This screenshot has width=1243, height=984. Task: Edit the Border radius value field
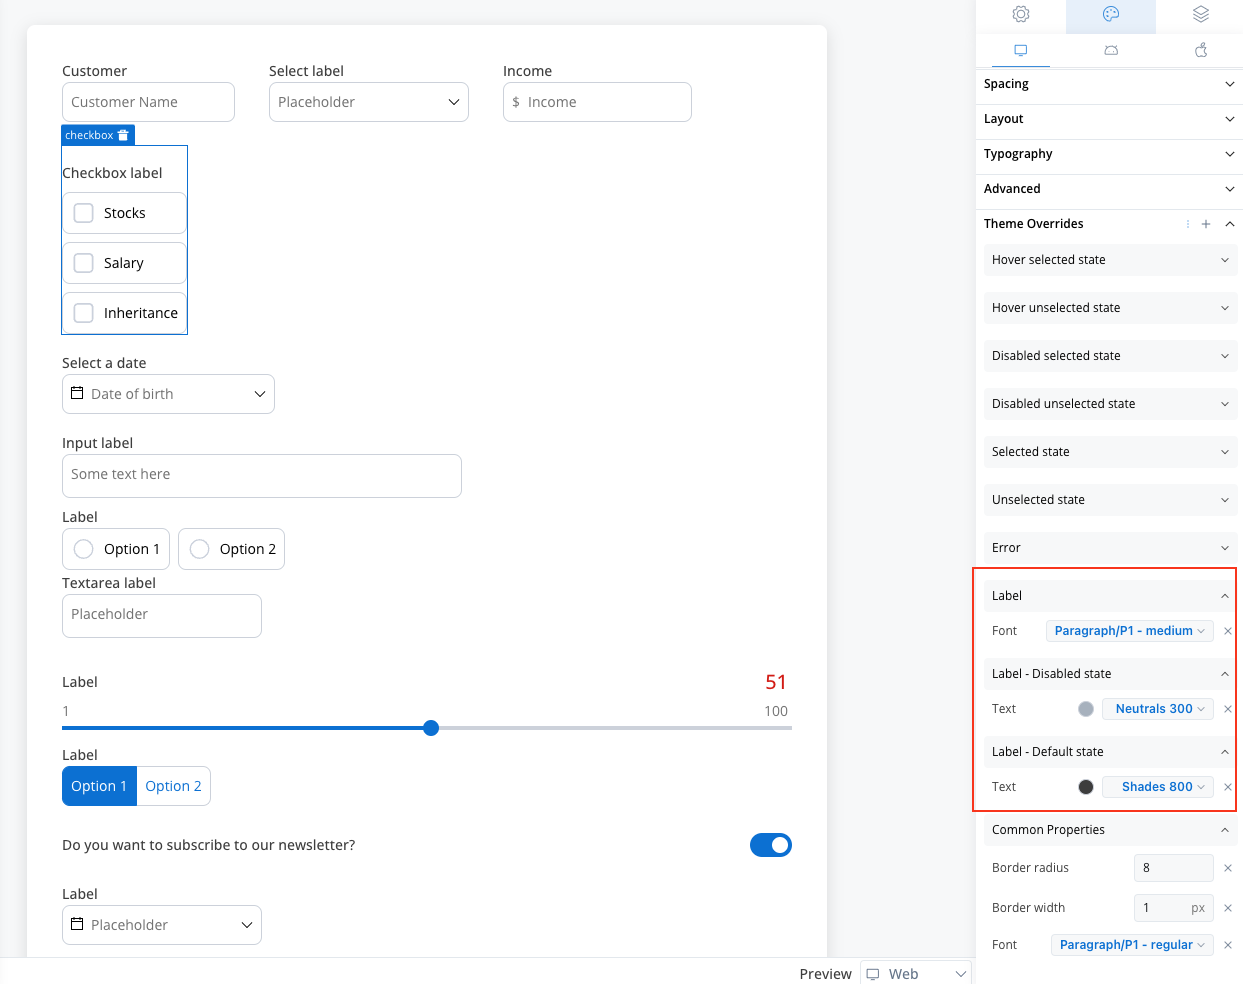click(x=1174, y=868)
